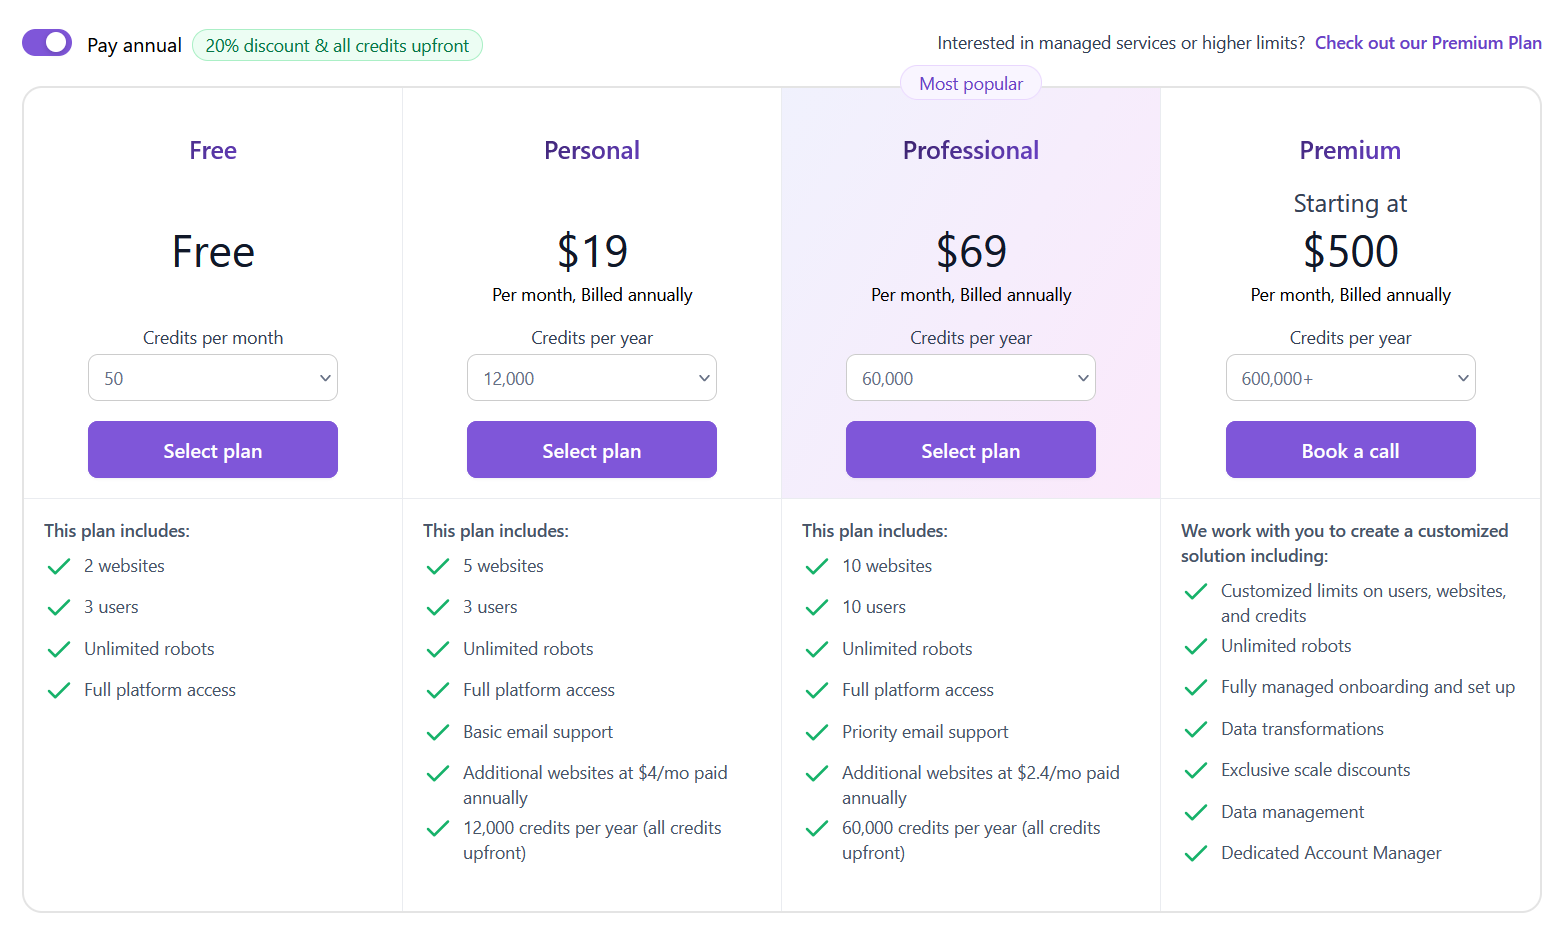Select the Professional plan heading

click(970, 150)
